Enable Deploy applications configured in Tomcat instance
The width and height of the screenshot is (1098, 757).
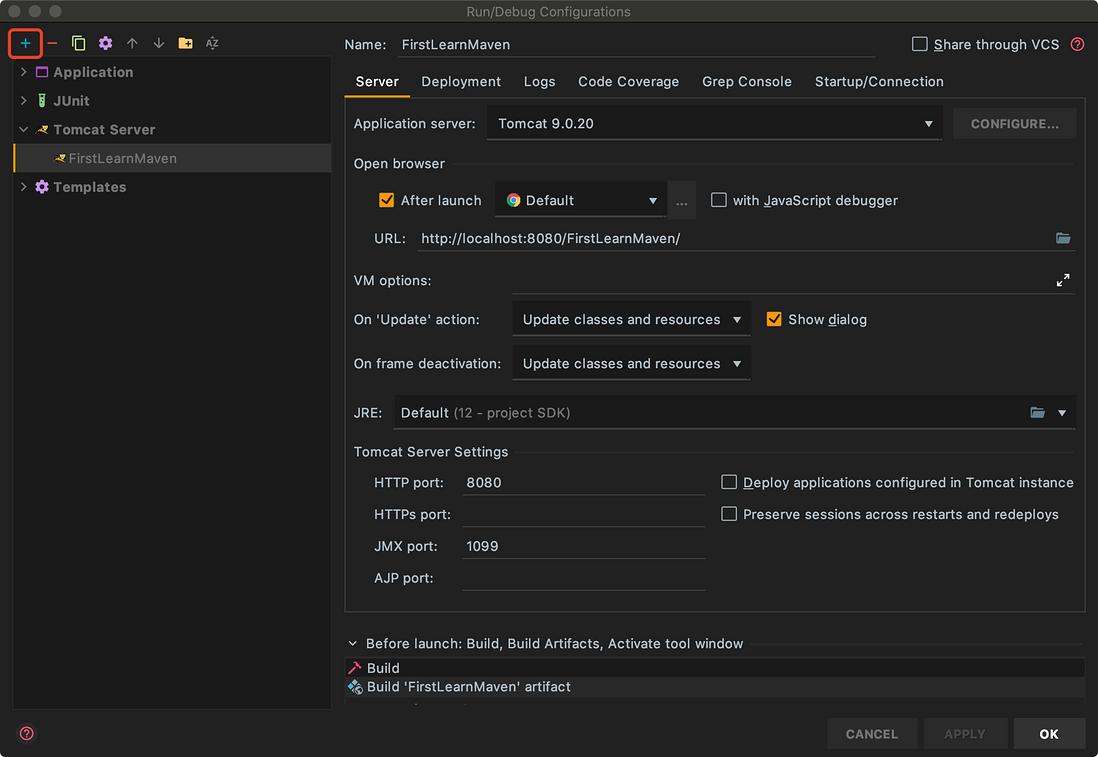pos(729,482)
